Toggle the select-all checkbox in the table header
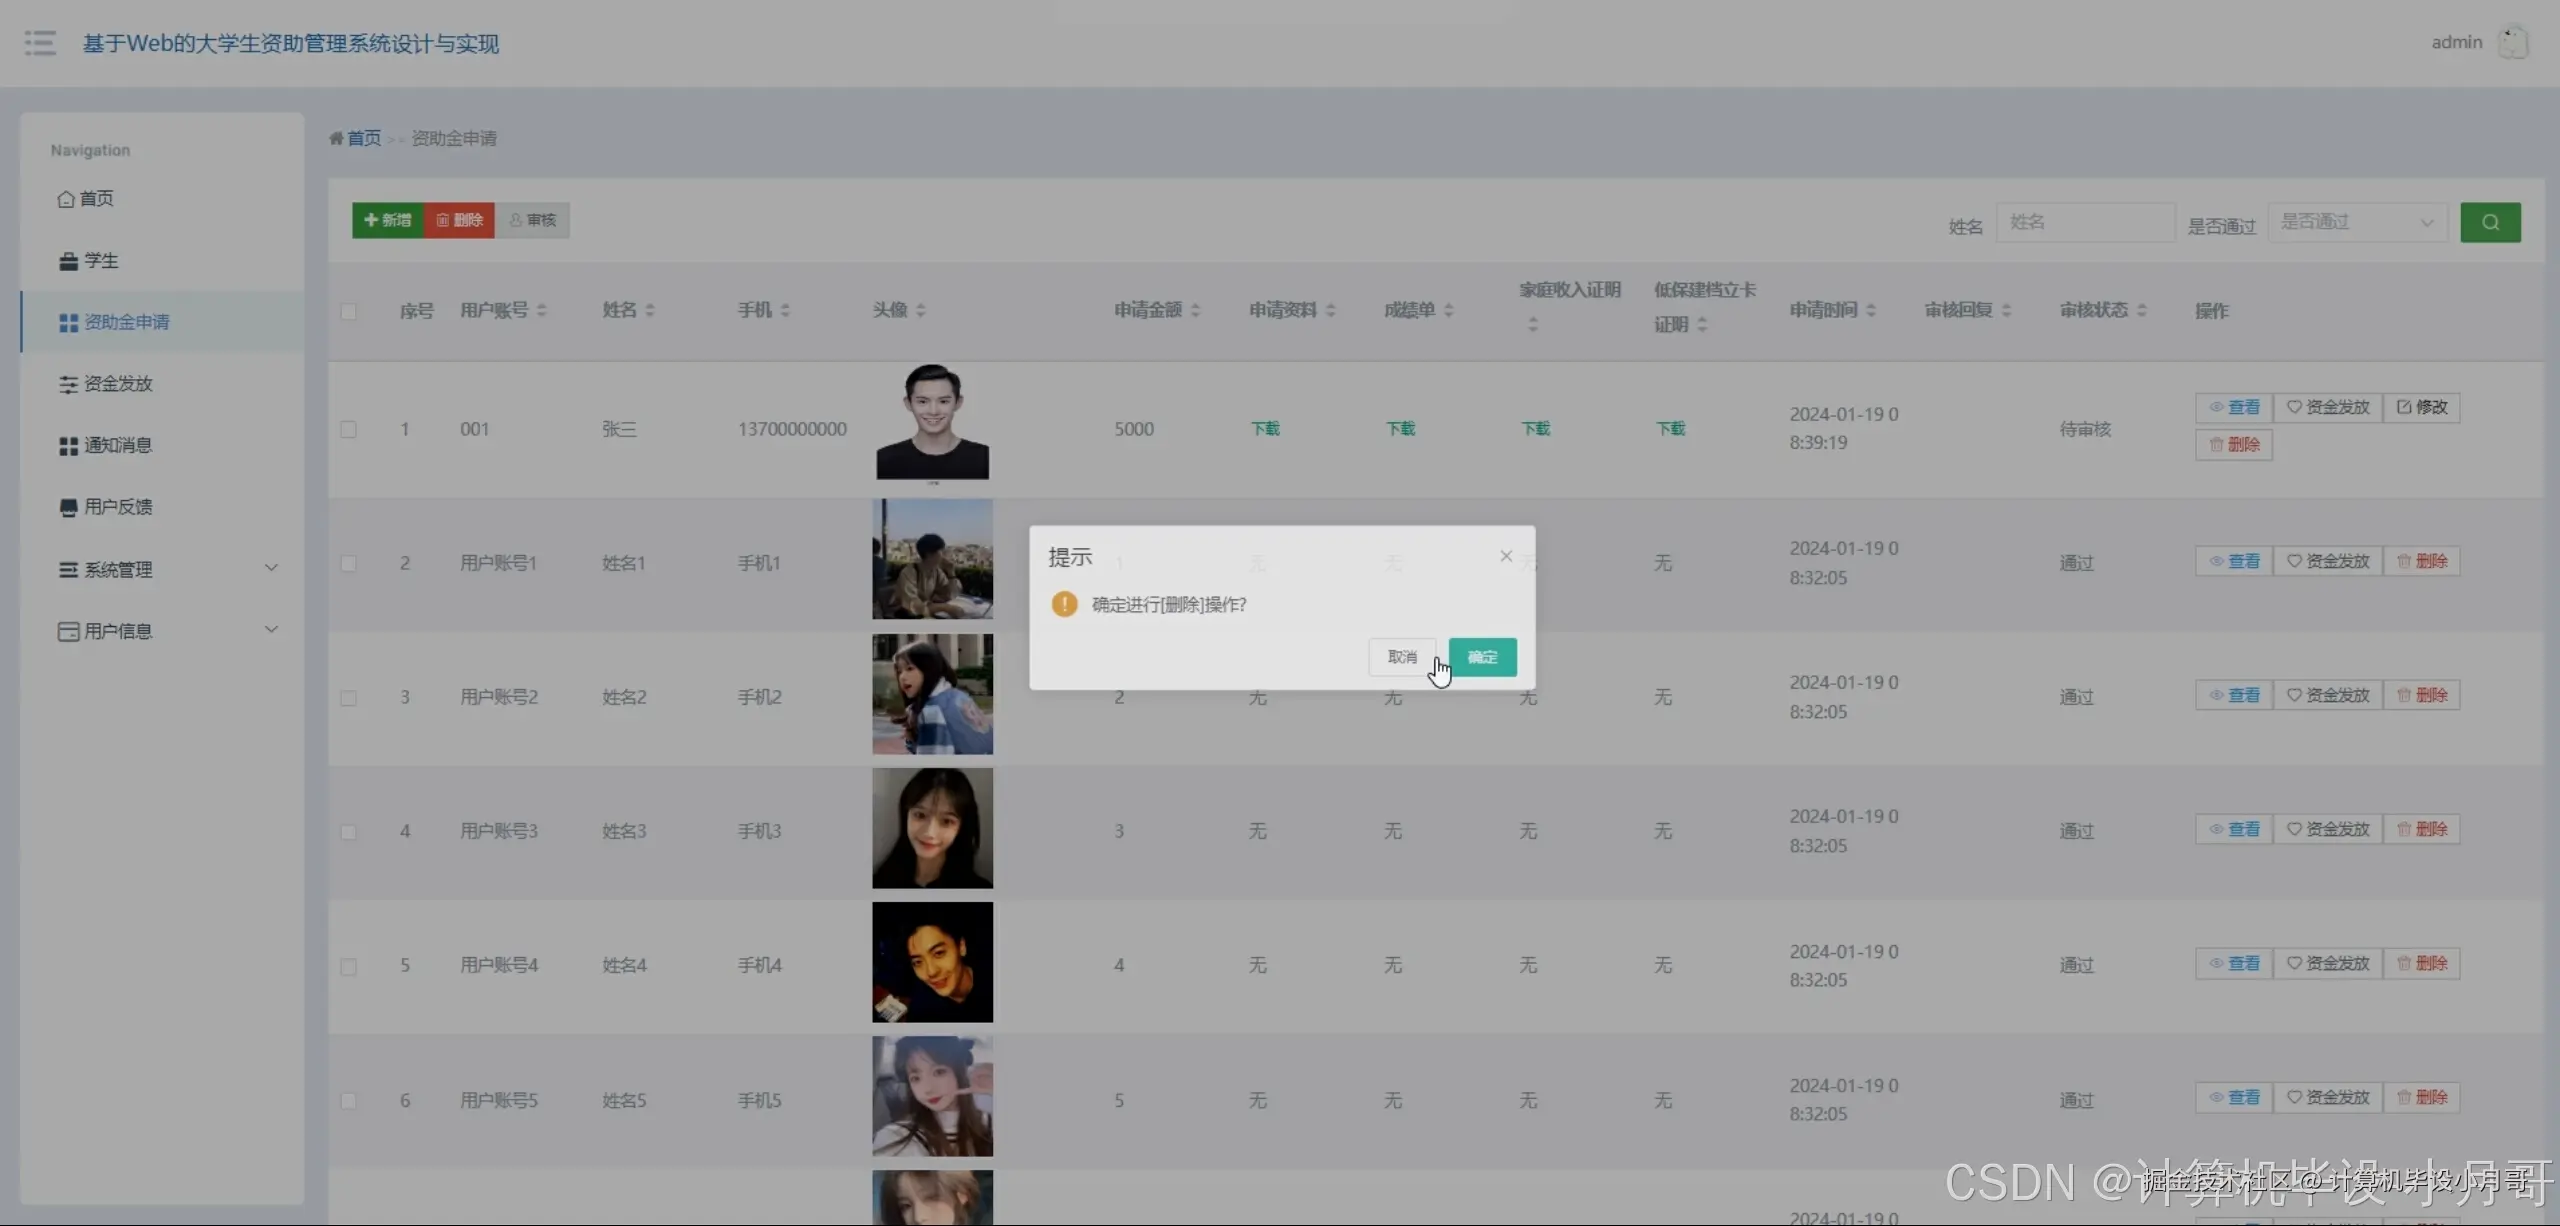 coord(348,311)
